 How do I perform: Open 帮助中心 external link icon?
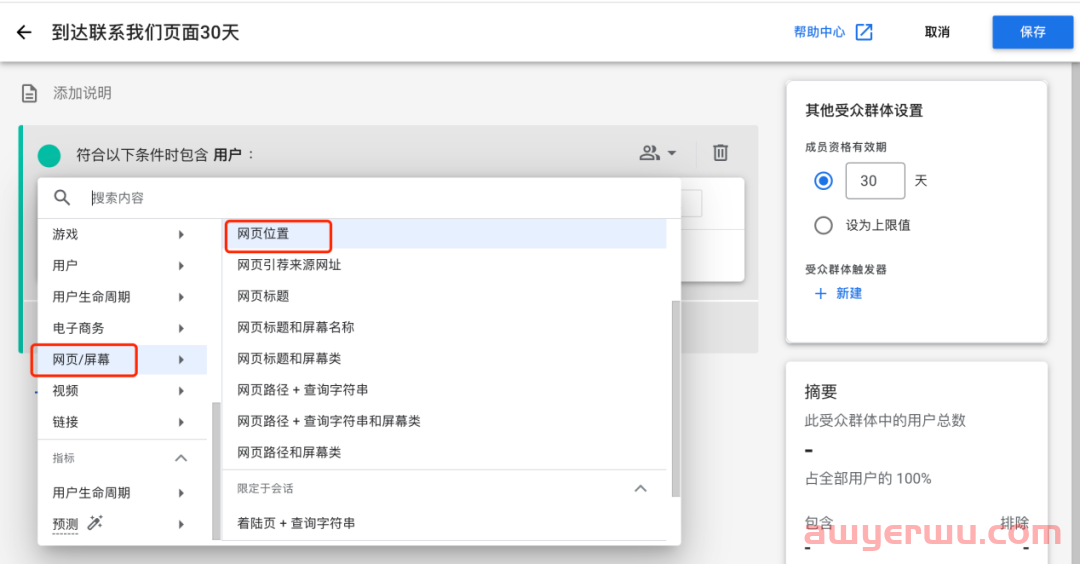[864, 32]
